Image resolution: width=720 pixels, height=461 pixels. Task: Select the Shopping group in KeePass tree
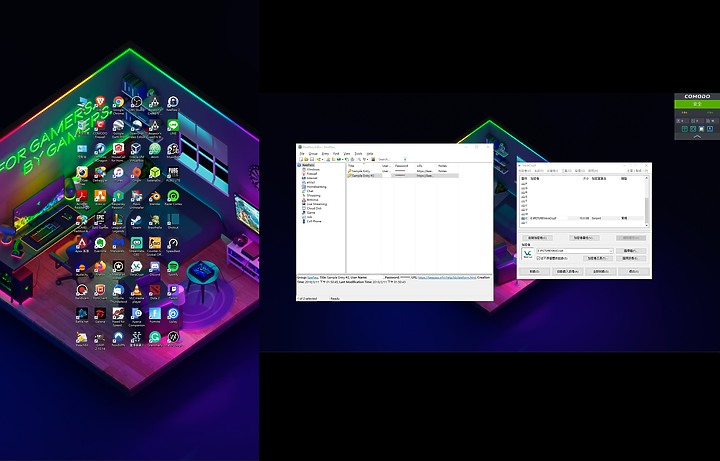(314, 196)
